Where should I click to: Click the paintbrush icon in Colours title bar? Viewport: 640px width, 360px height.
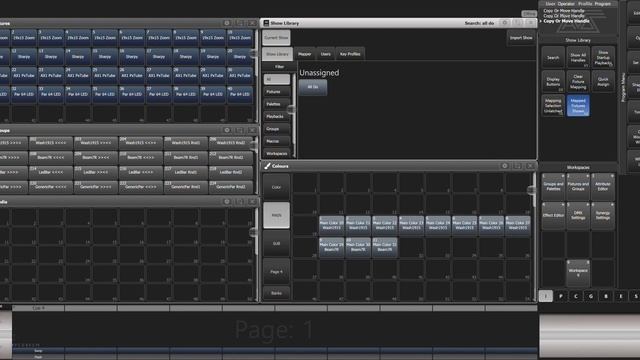point(267,166)
